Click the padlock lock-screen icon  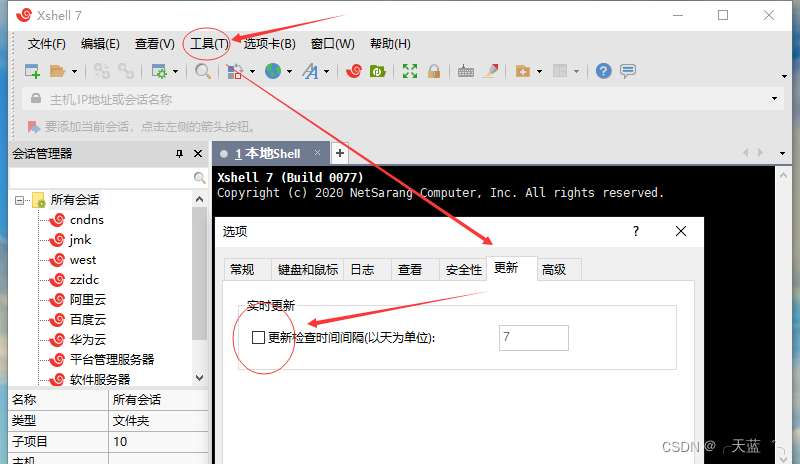pyautogui.click(x=434, y=71)
